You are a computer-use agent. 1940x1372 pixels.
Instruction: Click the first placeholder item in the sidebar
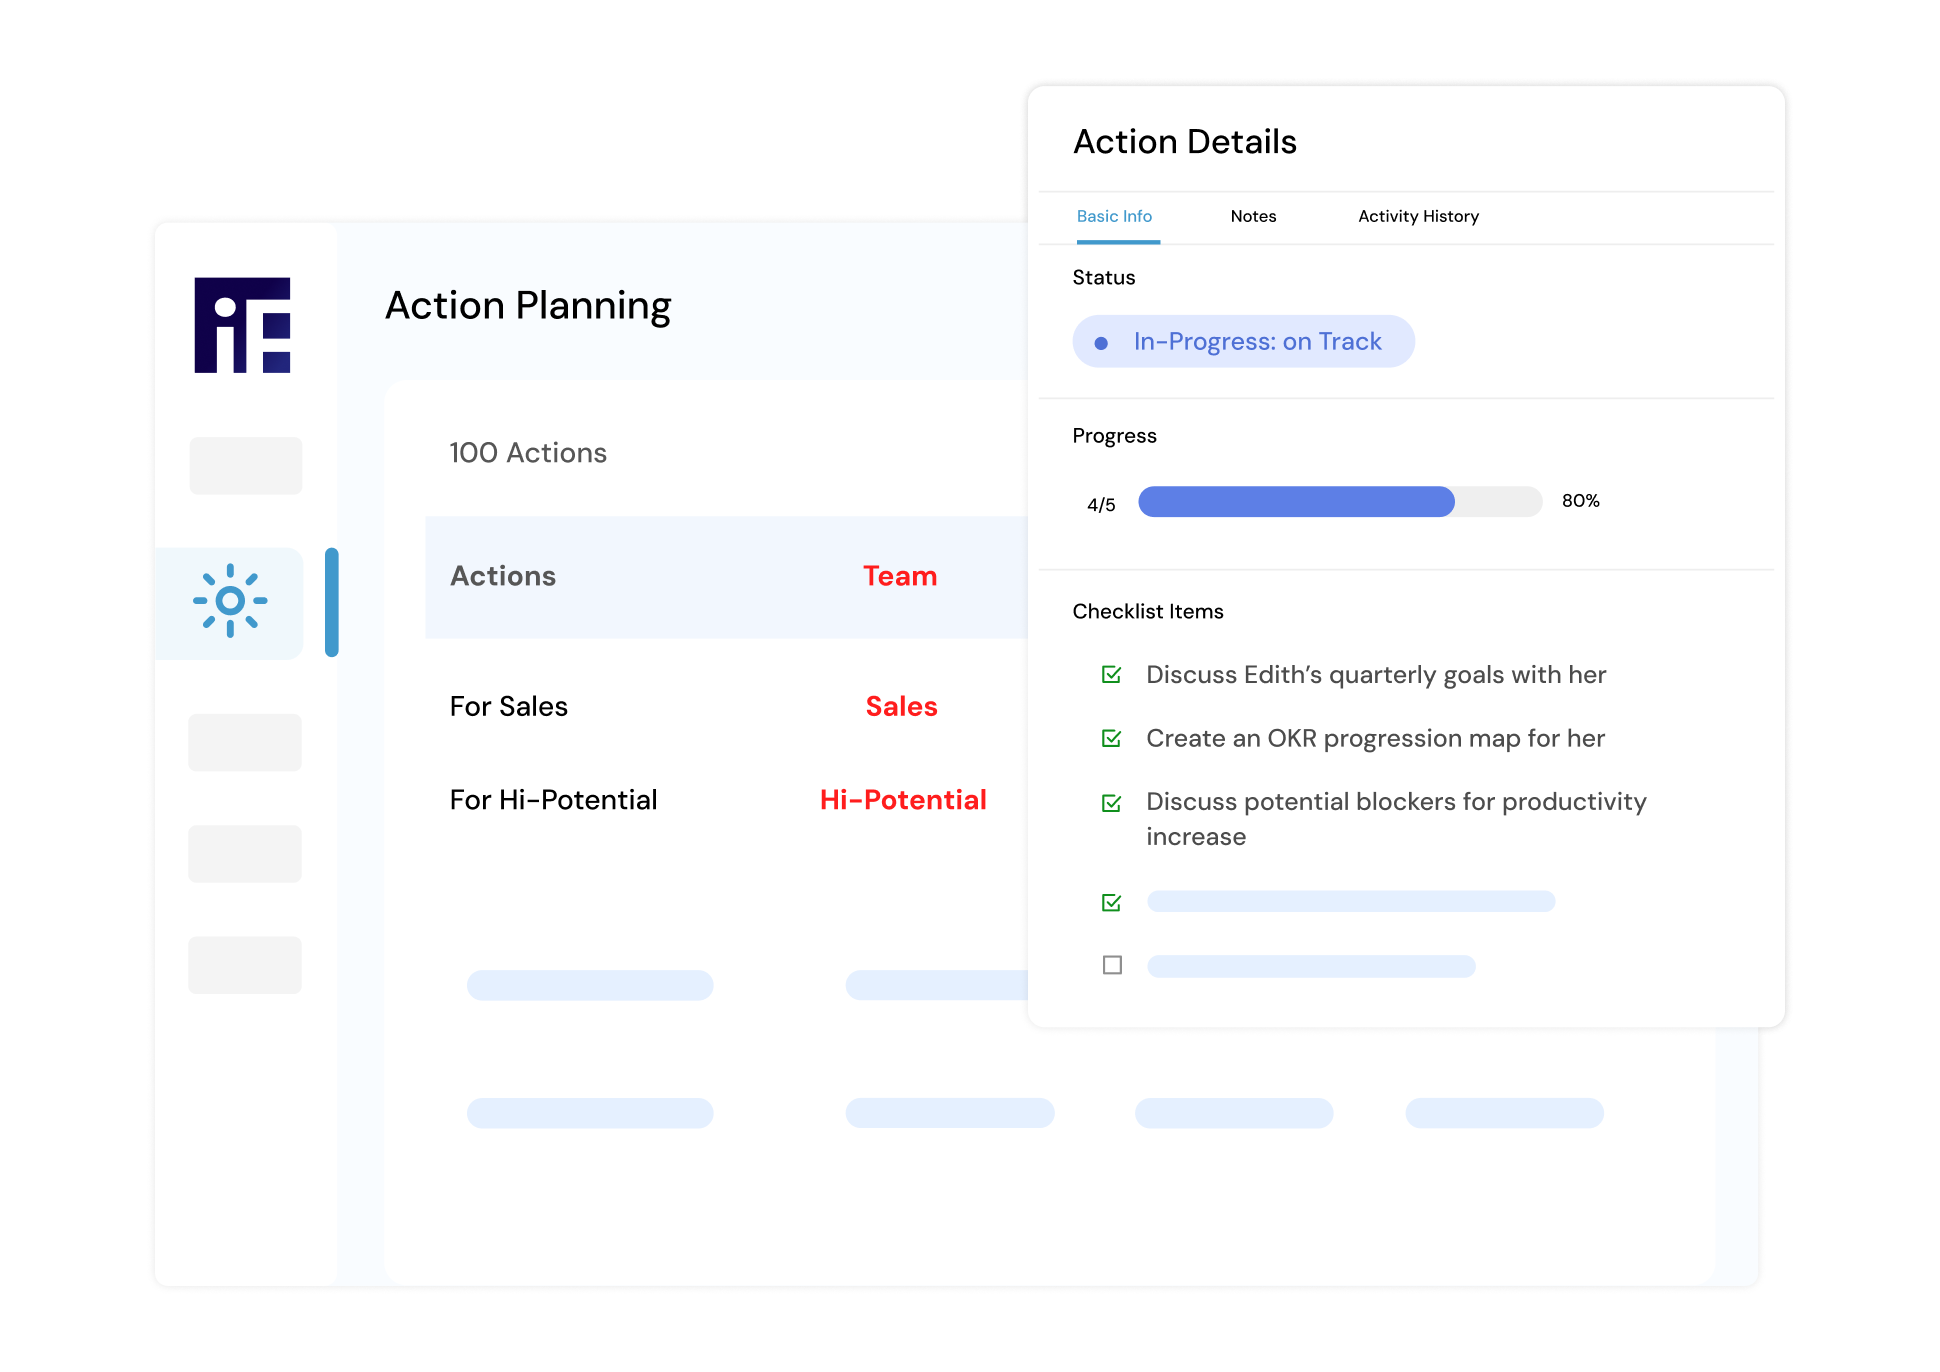coord(245,465)
